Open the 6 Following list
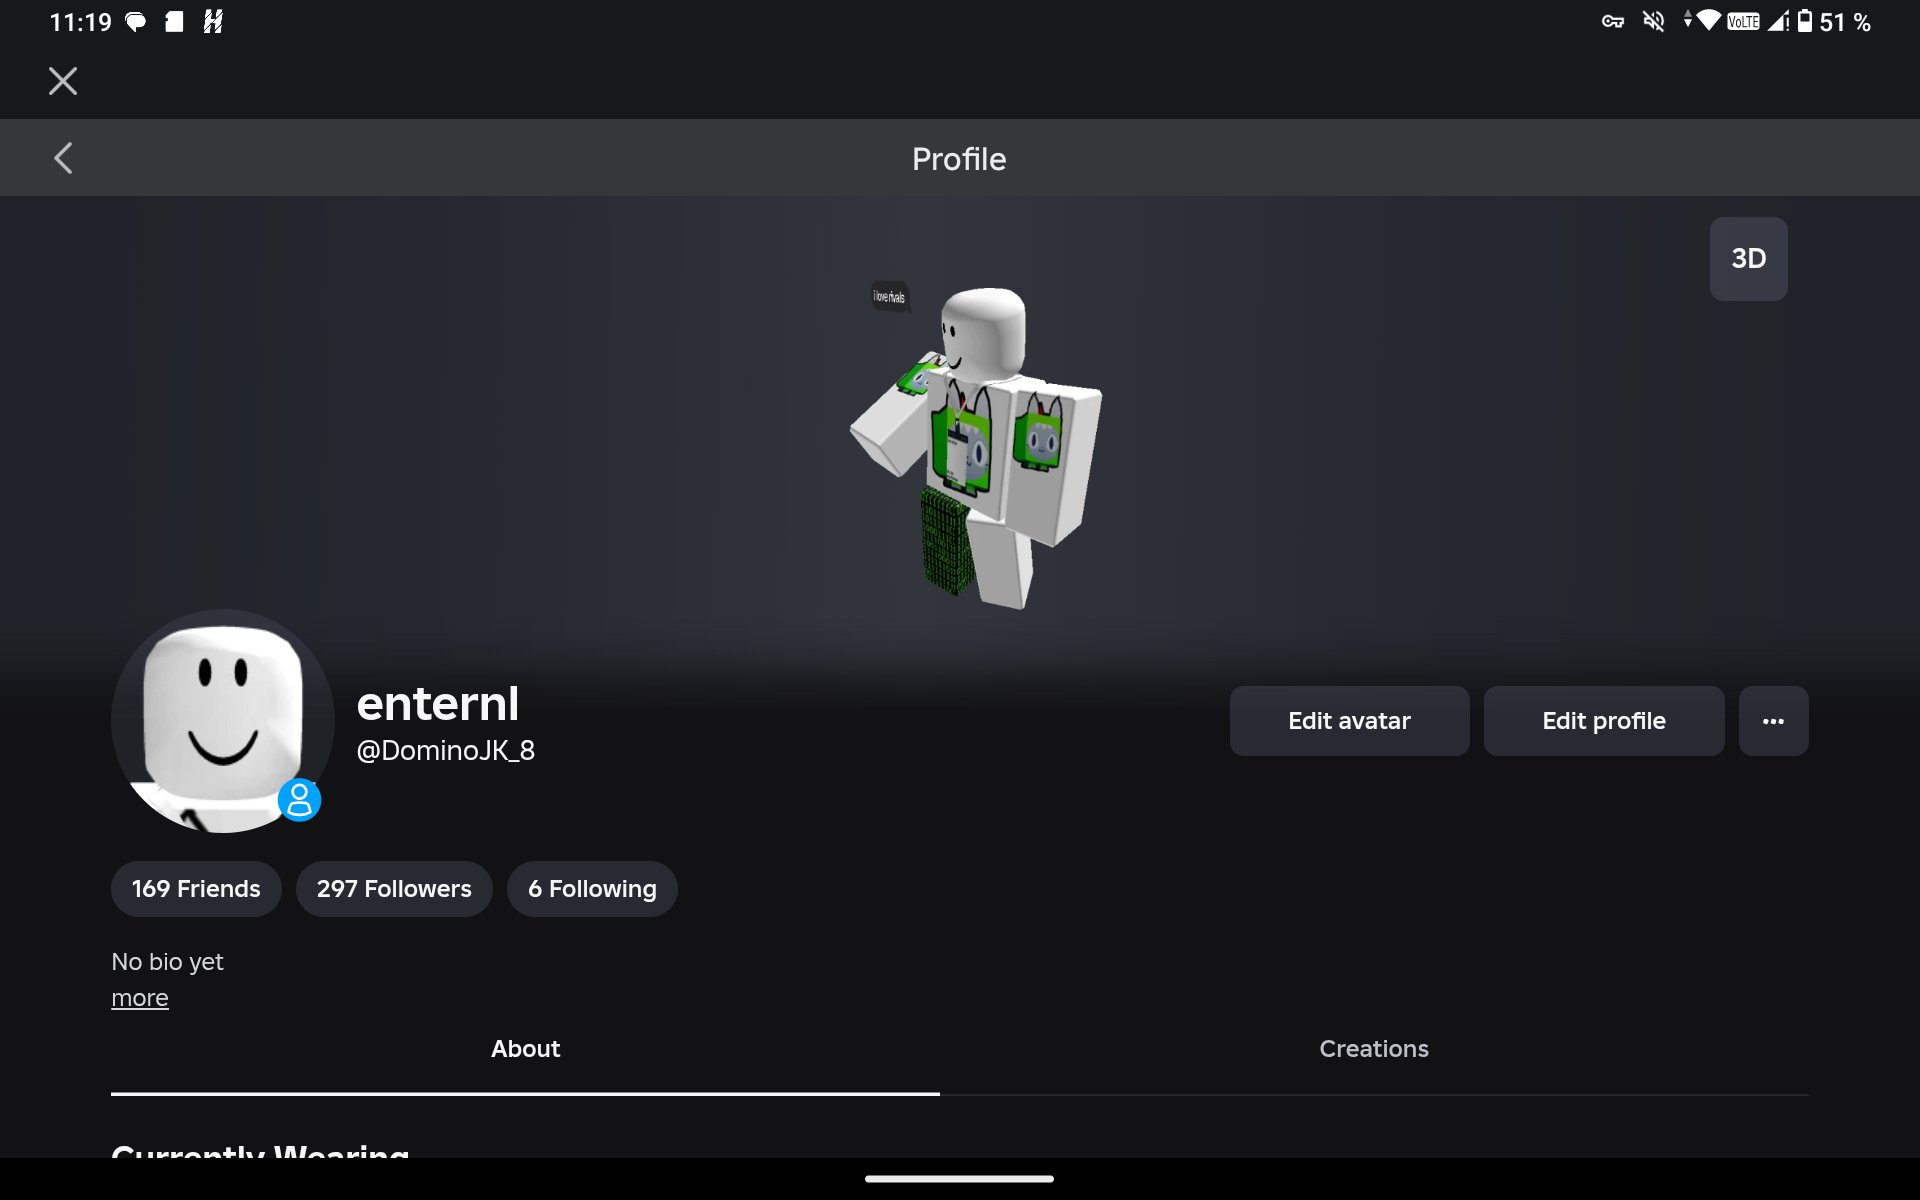Image resolution: width=1920 pixels, height=1200 pixels. pos(592,889)
